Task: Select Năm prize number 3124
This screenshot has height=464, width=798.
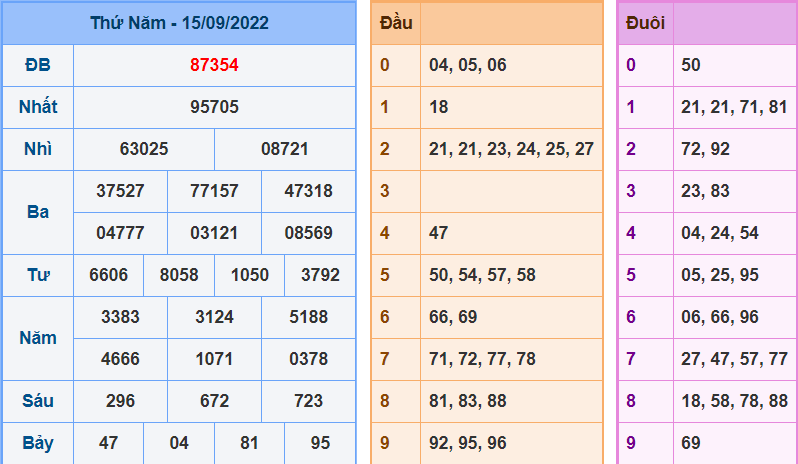Action: coord(214,317)
